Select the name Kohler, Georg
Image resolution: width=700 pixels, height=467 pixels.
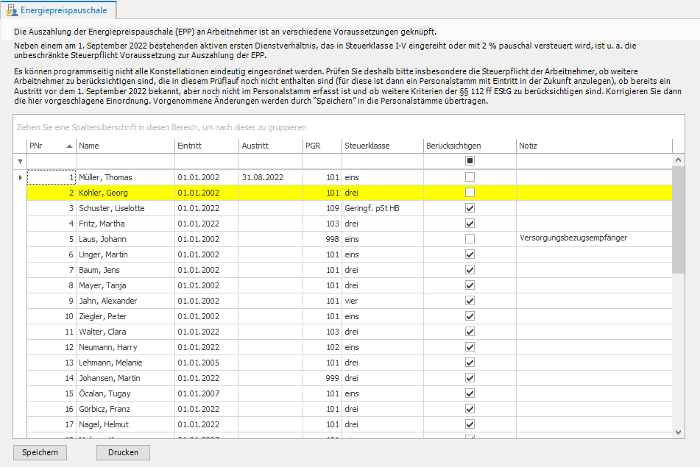(x=103, y=193)
